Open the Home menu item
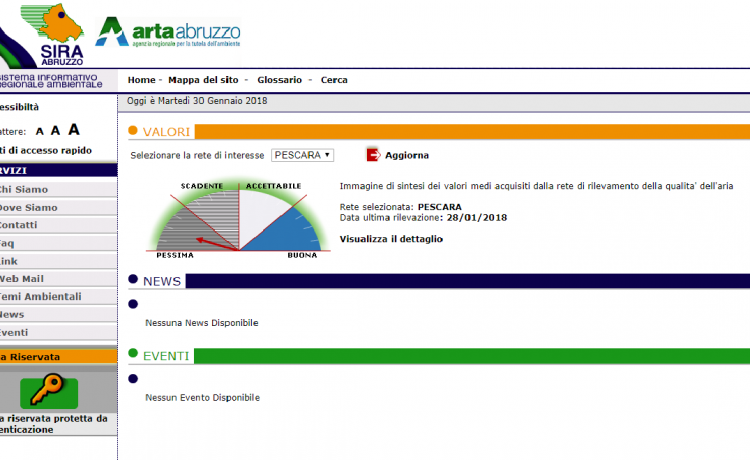Image resolution: width=750 pixels, height=460 pixels. (x=142, y=80)
